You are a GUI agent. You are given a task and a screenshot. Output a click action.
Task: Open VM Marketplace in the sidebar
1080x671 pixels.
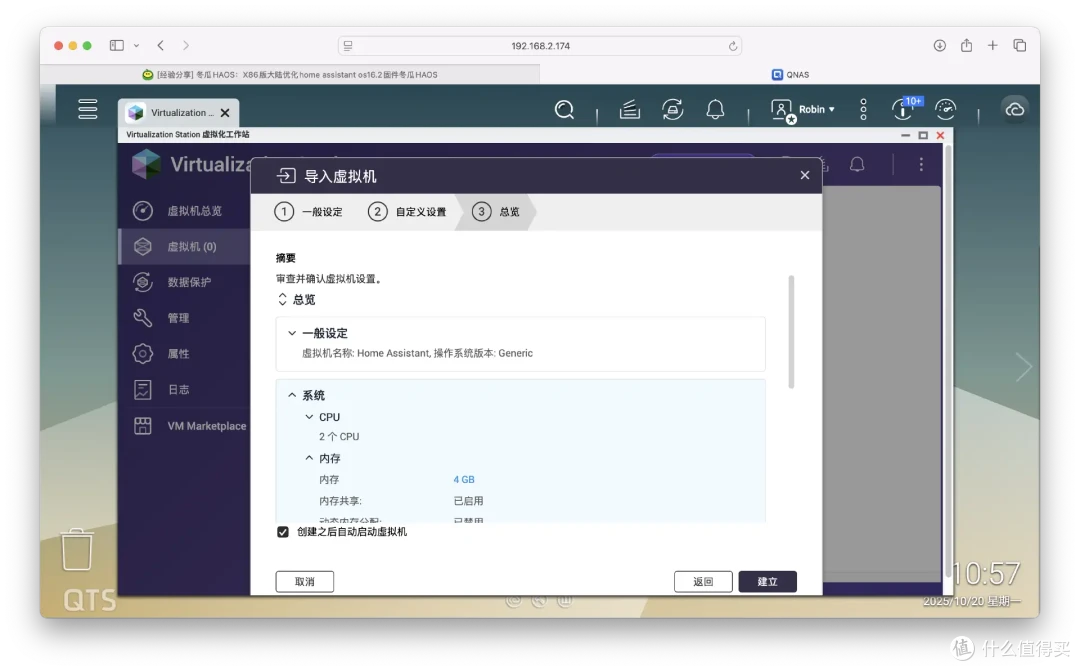(185, 426)
